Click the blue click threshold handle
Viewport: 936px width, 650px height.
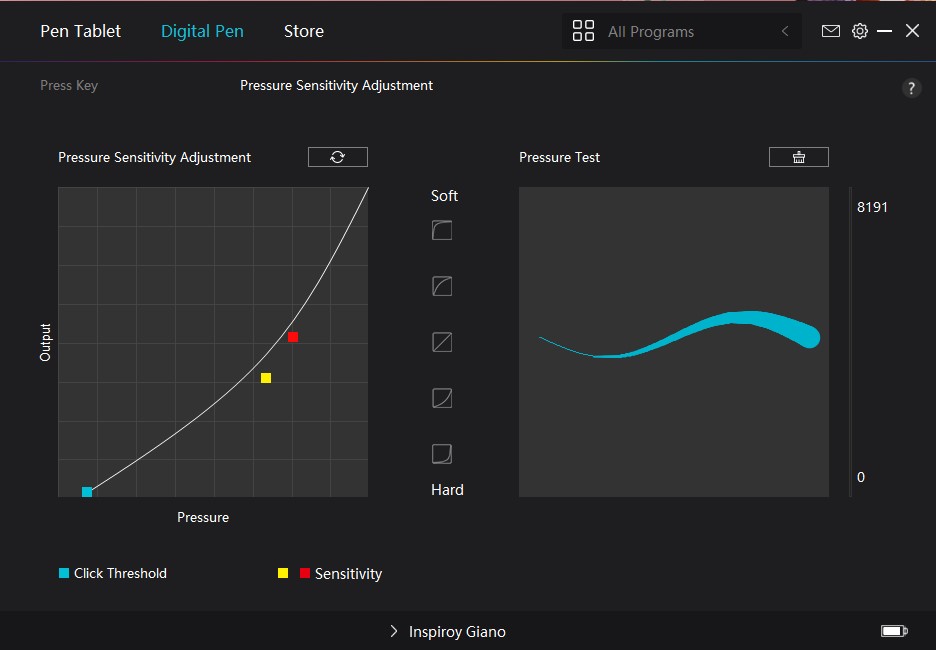pyautogui.click(x=87, y=491)
